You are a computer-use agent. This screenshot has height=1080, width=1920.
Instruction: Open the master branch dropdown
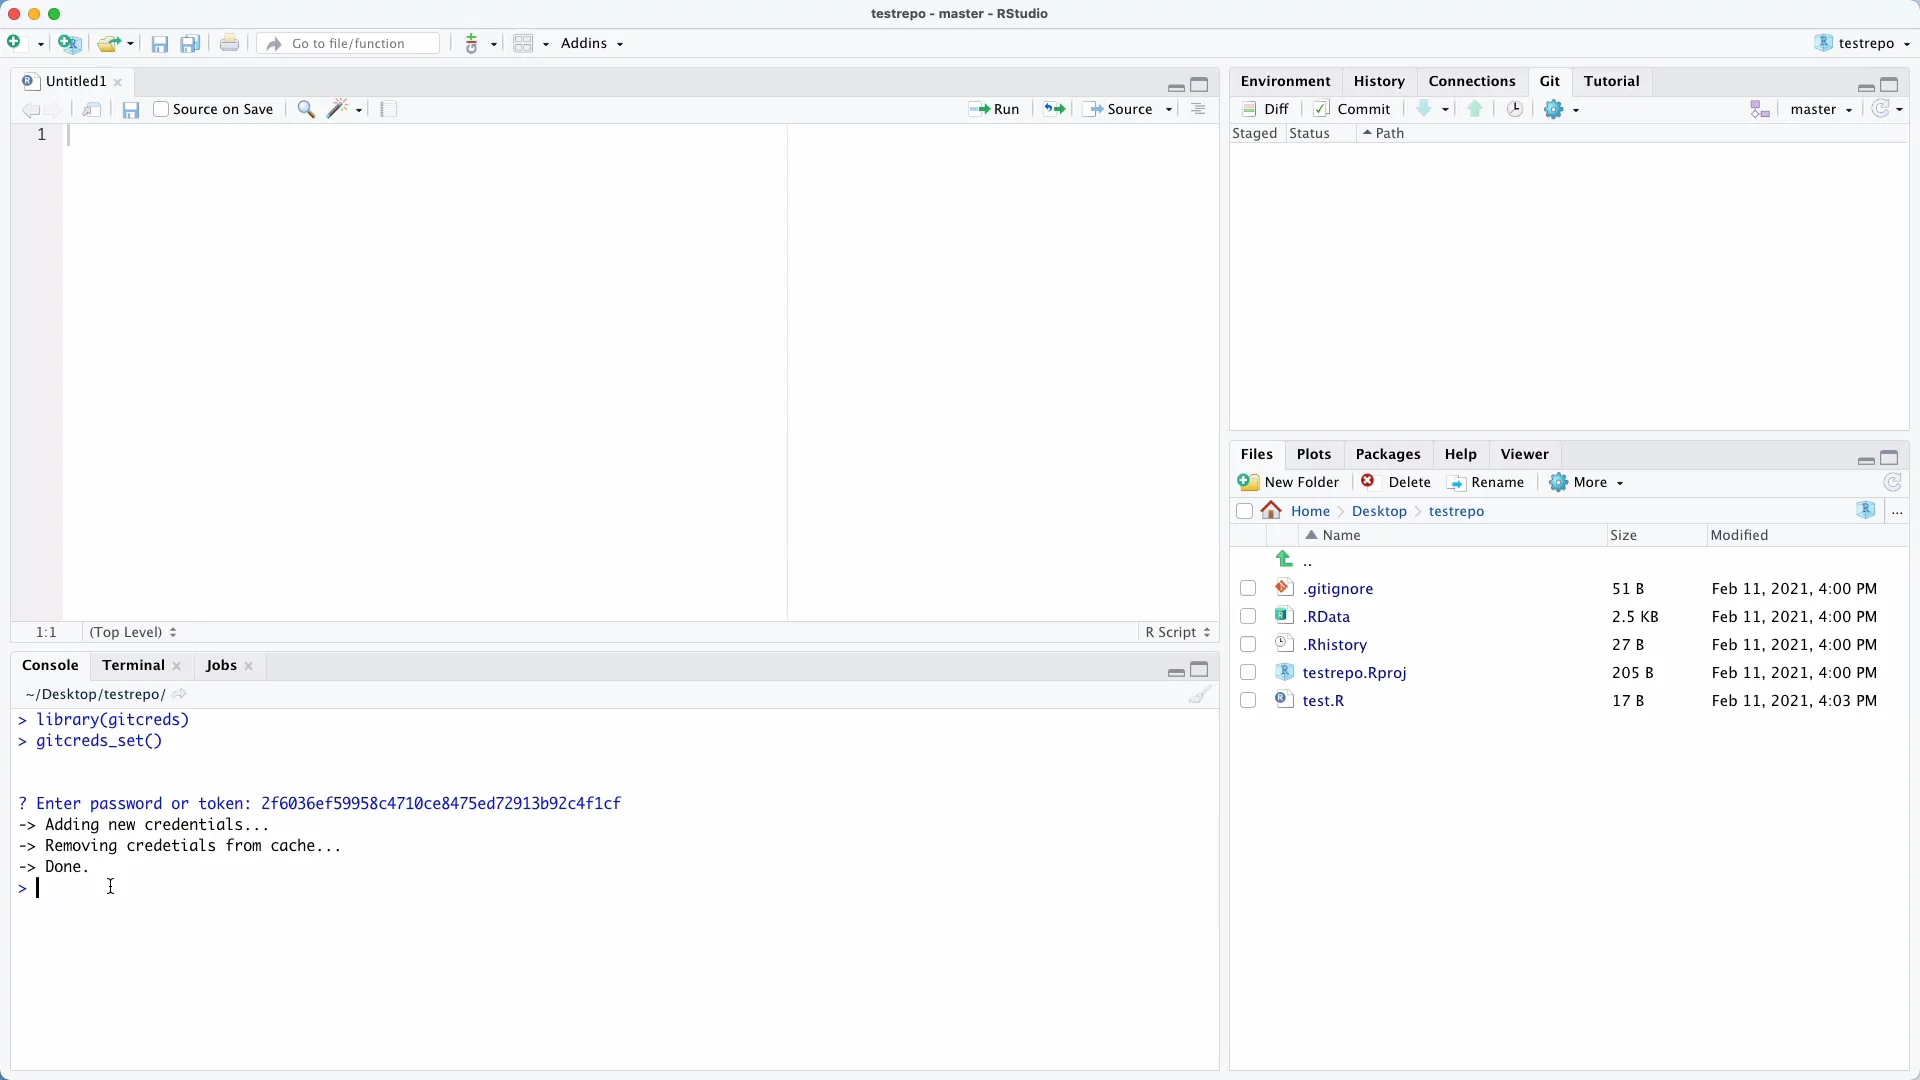(x=1820, y=110)
